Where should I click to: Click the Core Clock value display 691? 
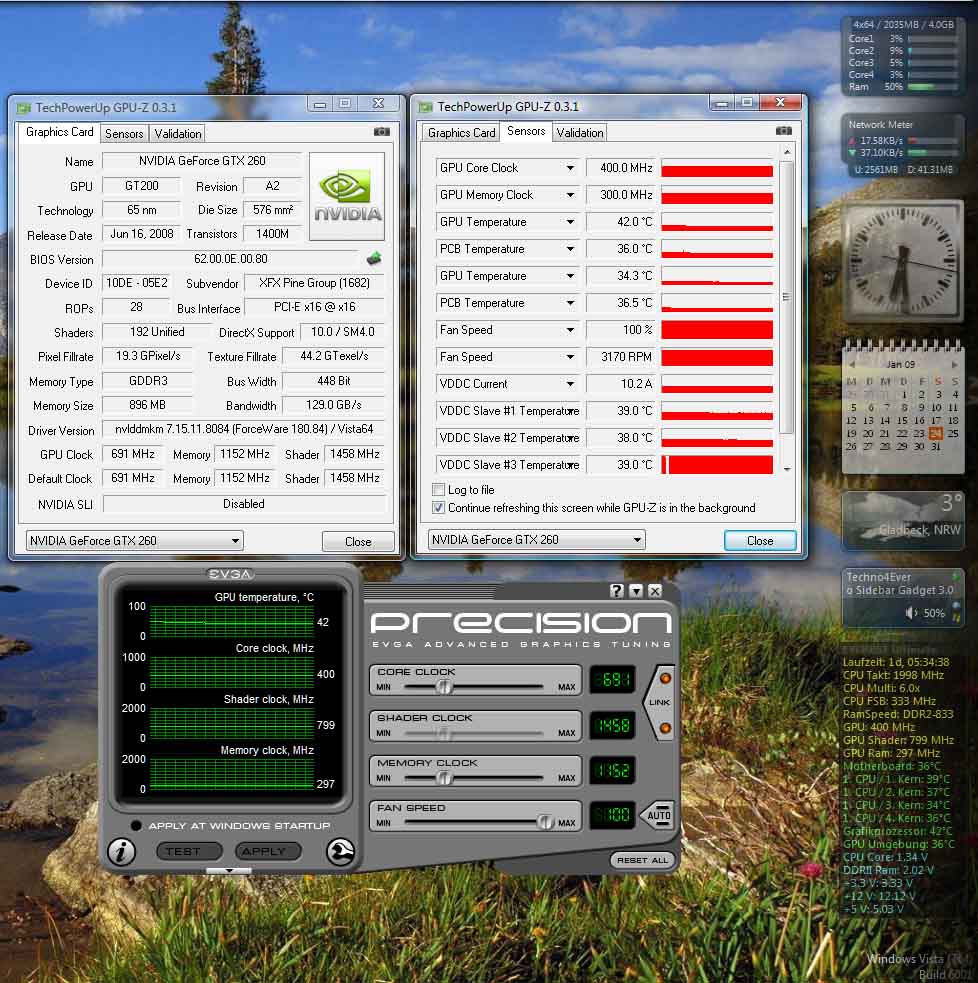point(613,680)
